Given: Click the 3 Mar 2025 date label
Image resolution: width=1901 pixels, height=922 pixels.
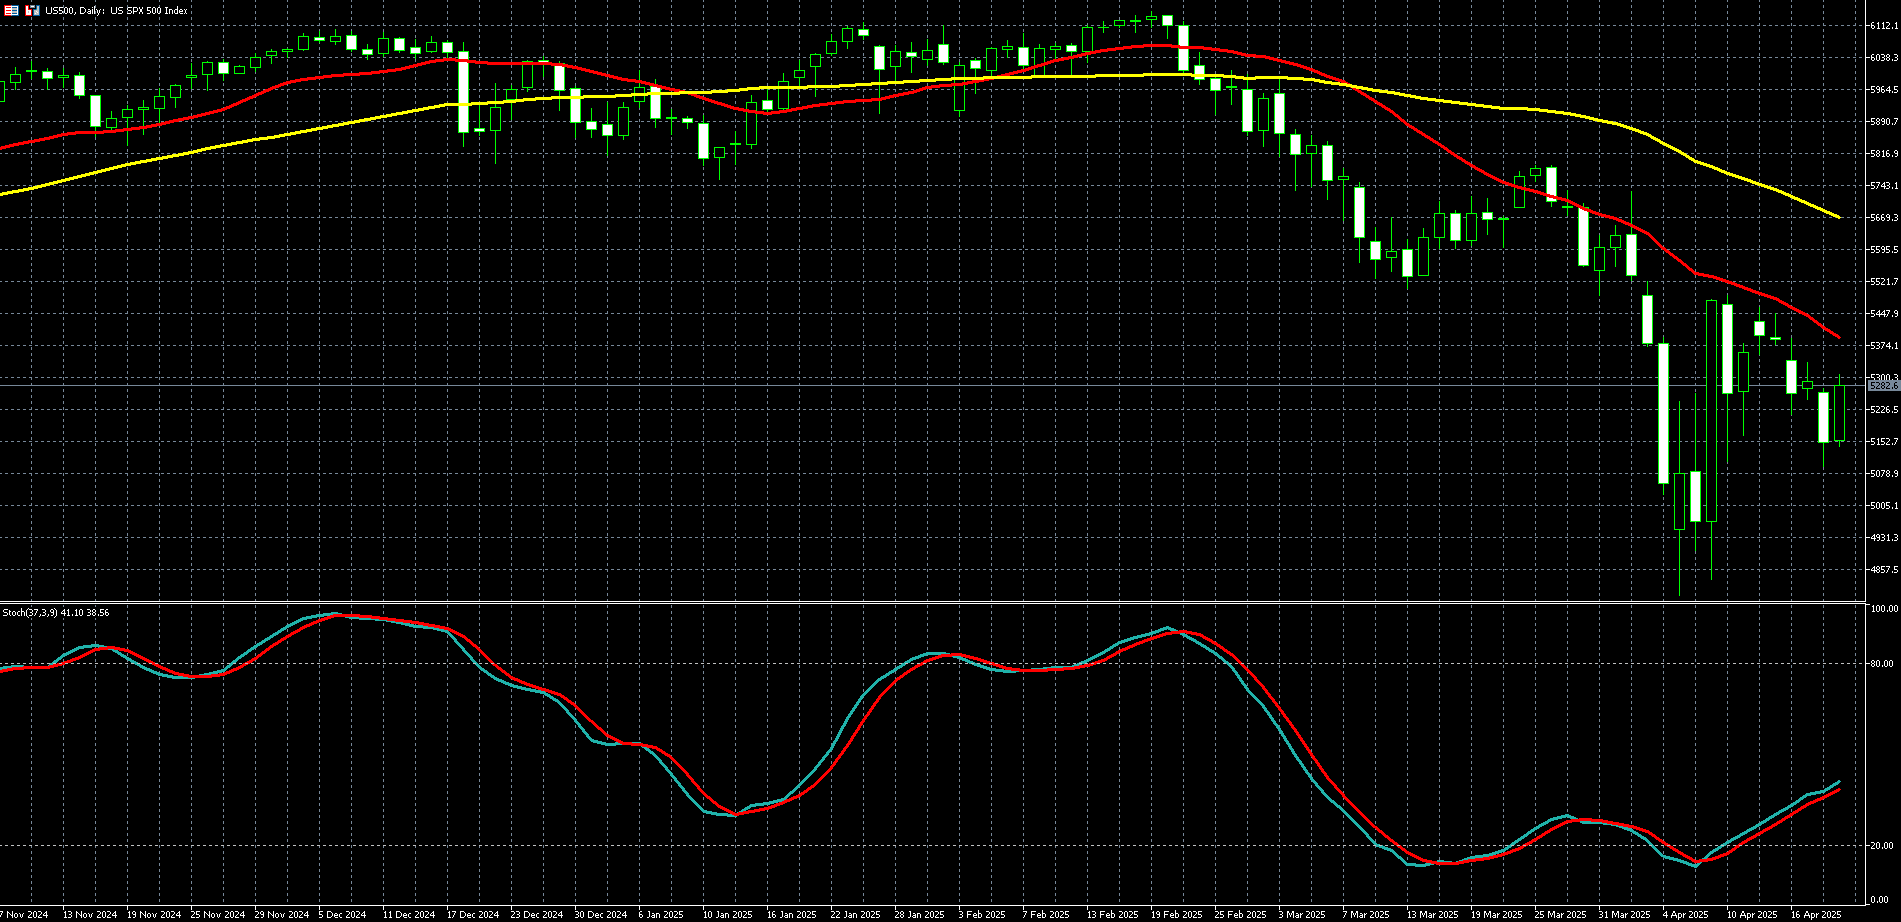Looking at the screenshot, I should [x=1302, y=914].
